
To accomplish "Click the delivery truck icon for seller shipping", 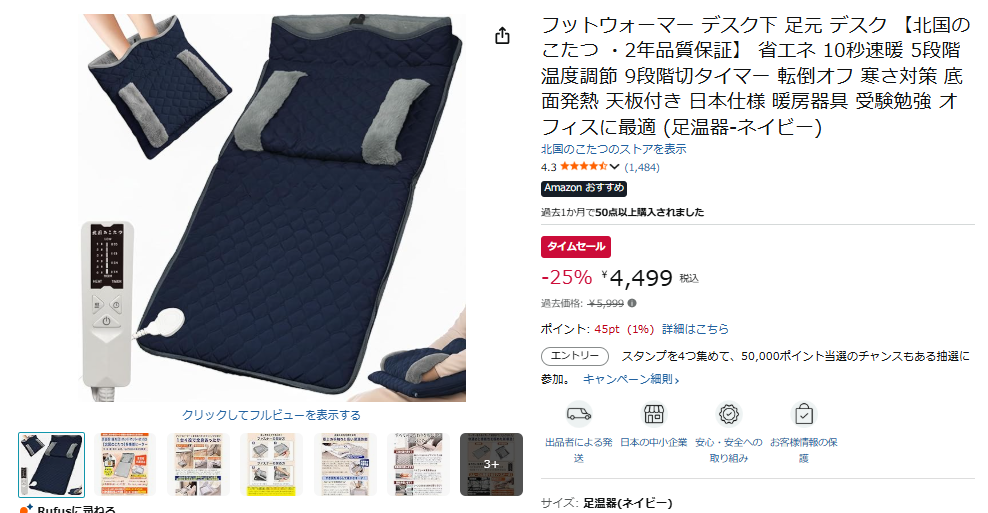I will click(578, 414).
